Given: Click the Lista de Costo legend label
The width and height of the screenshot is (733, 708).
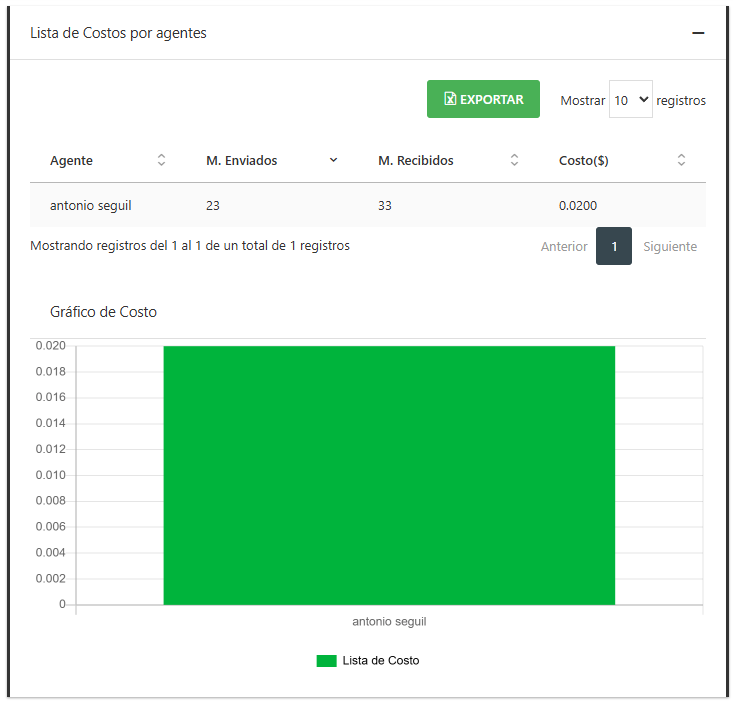Looking at the screenshot, I should (x=381, y=661).
